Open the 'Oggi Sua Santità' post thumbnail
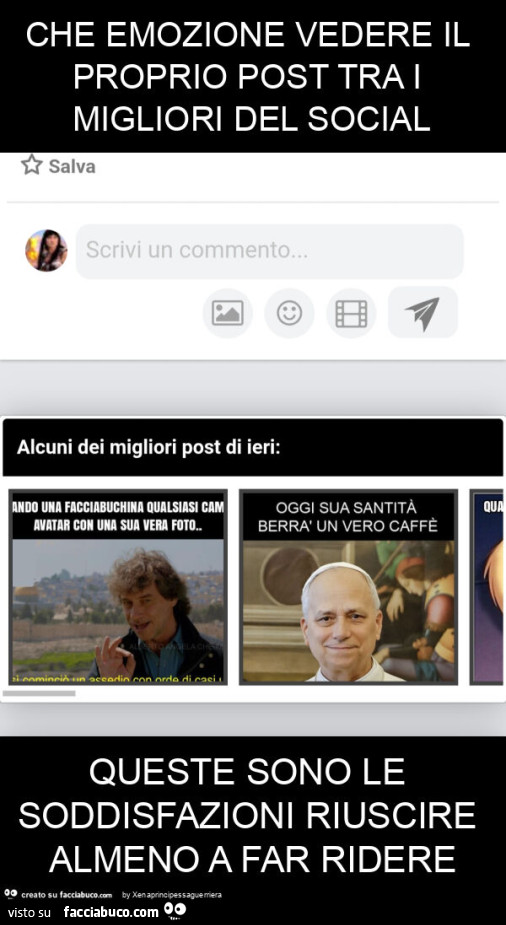Screen dimensions: 506x925 click(x=348, y=587)
